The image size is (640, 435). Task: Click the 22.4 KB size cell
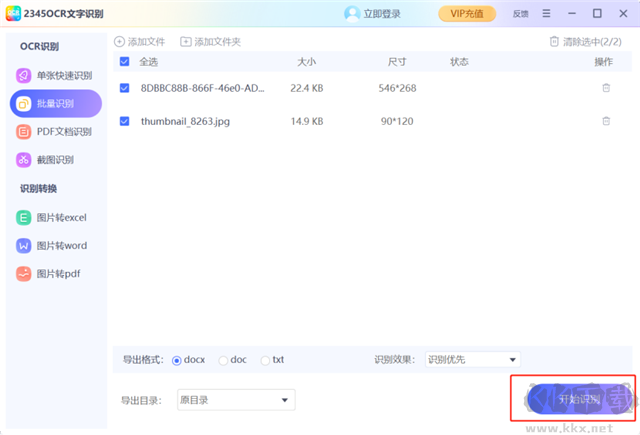[307, 88]
